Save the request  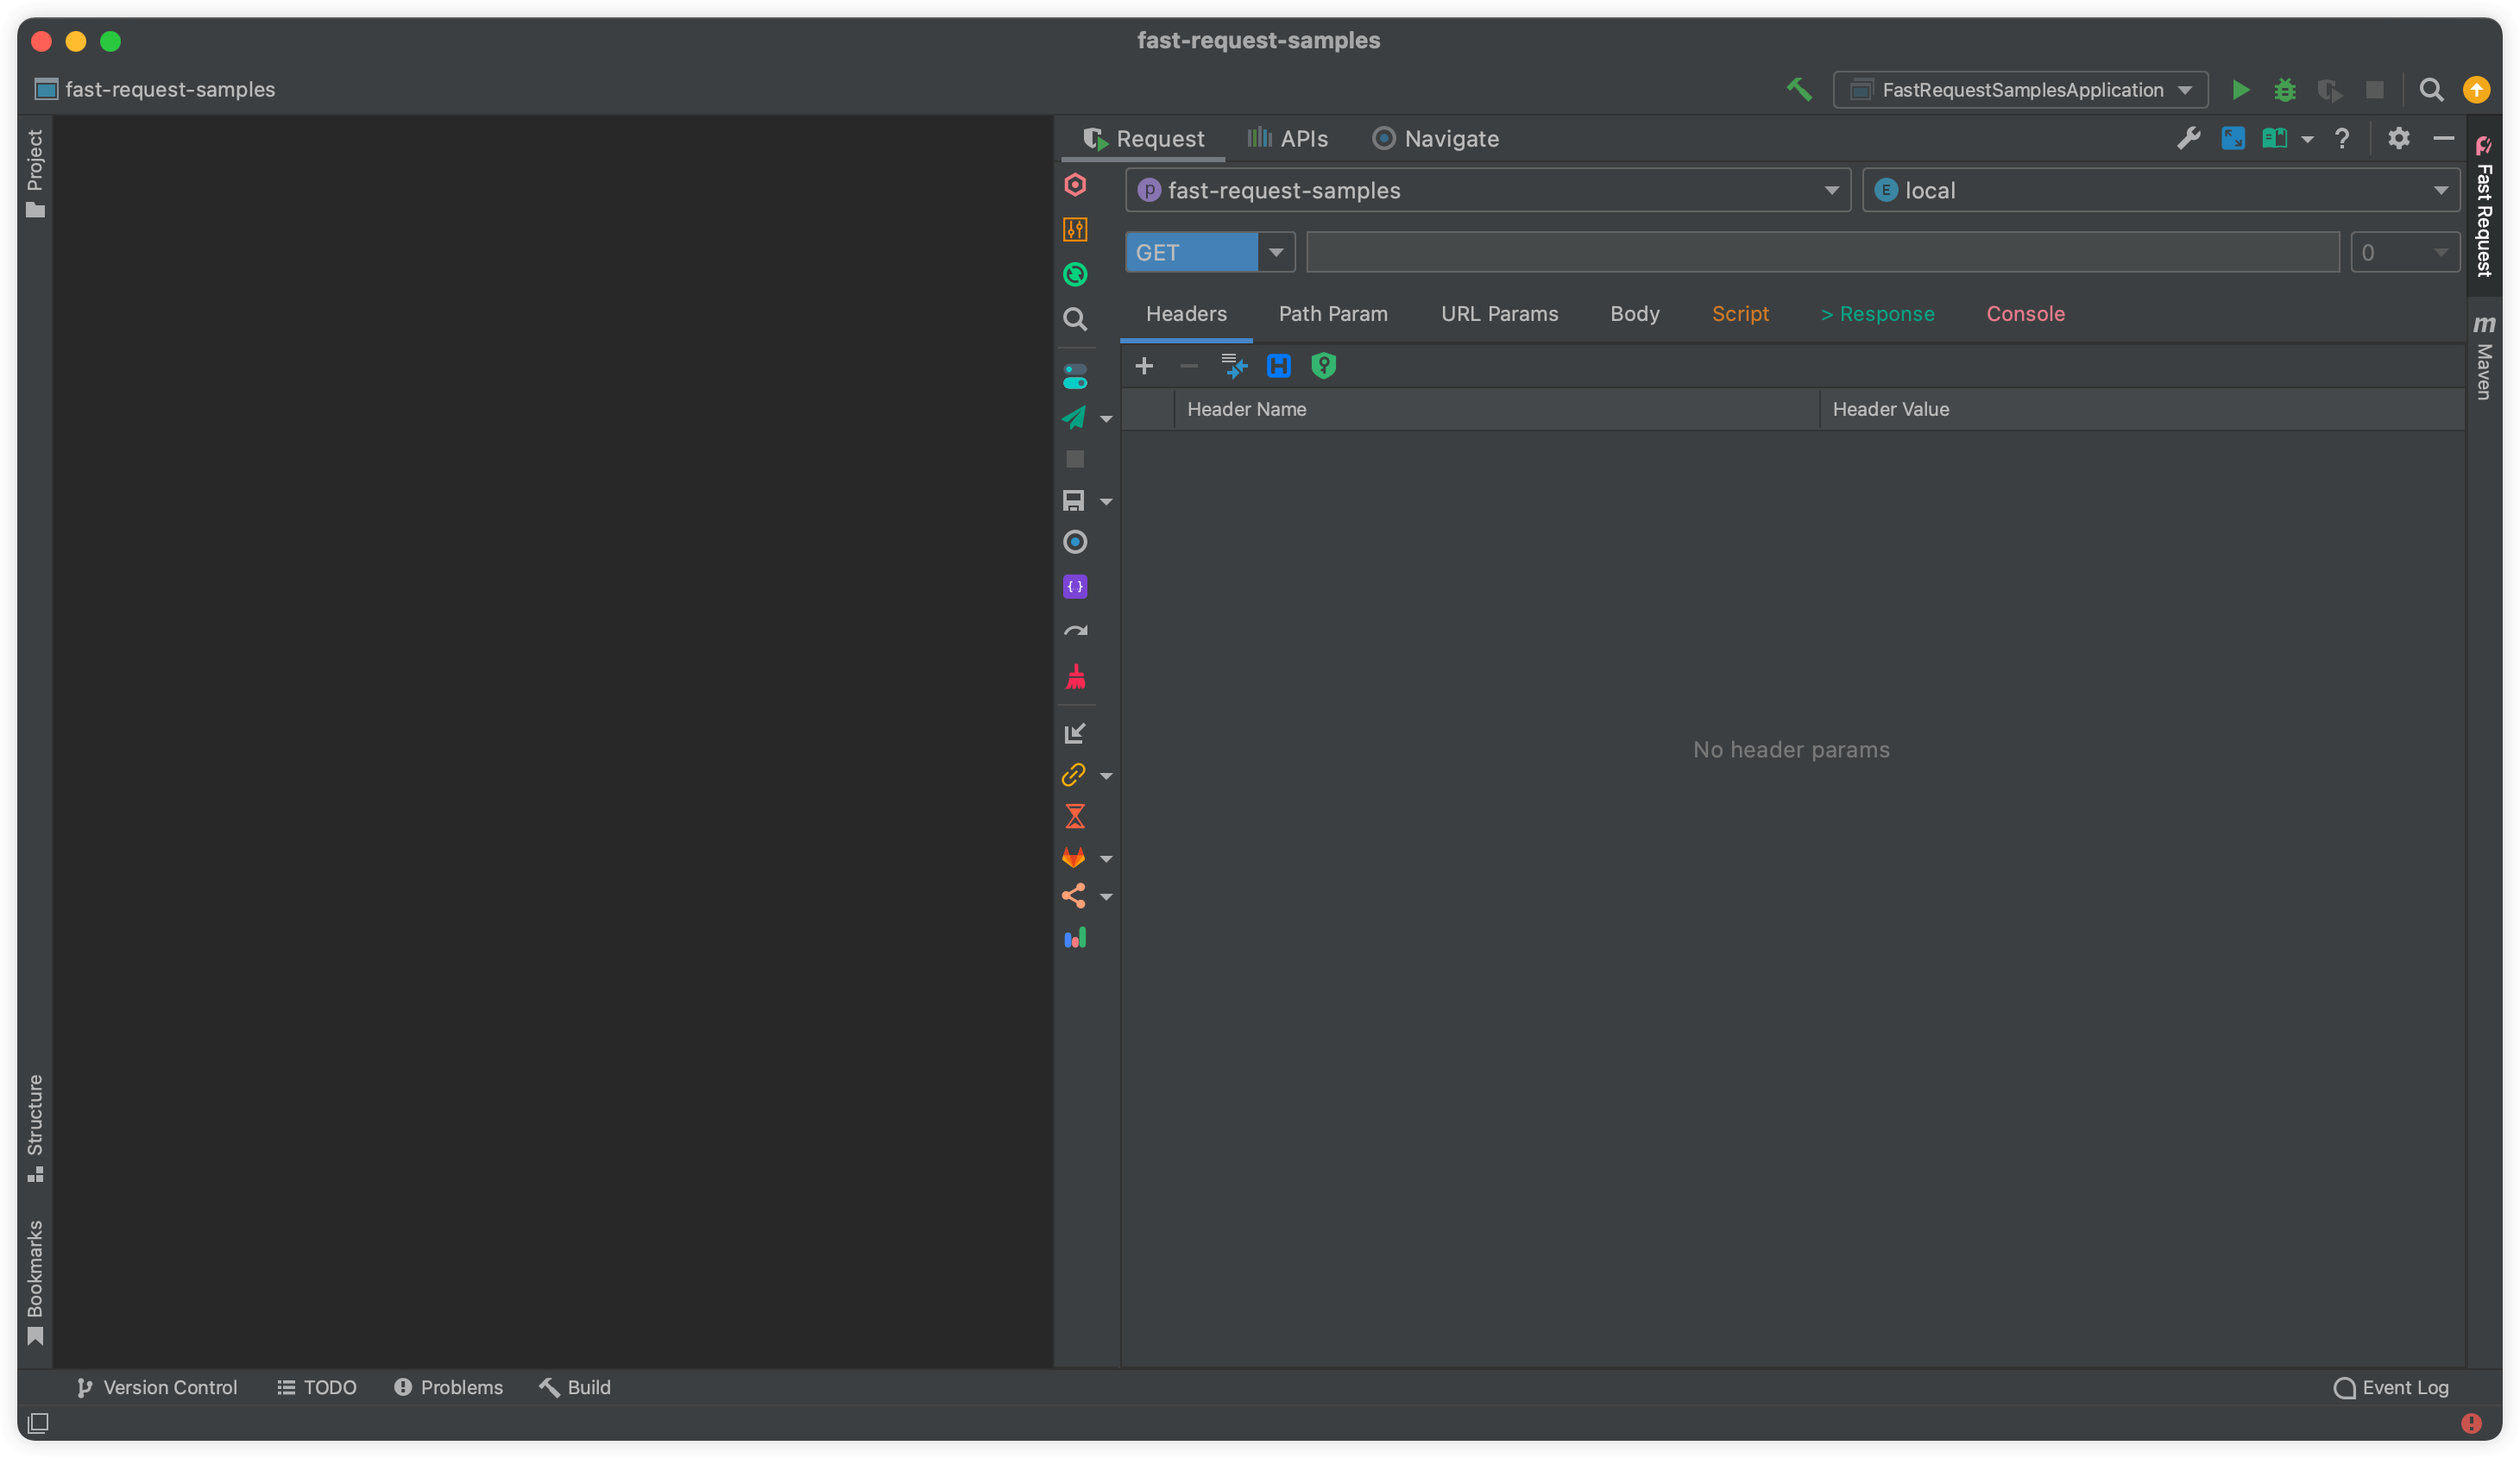pos(1075,501)
